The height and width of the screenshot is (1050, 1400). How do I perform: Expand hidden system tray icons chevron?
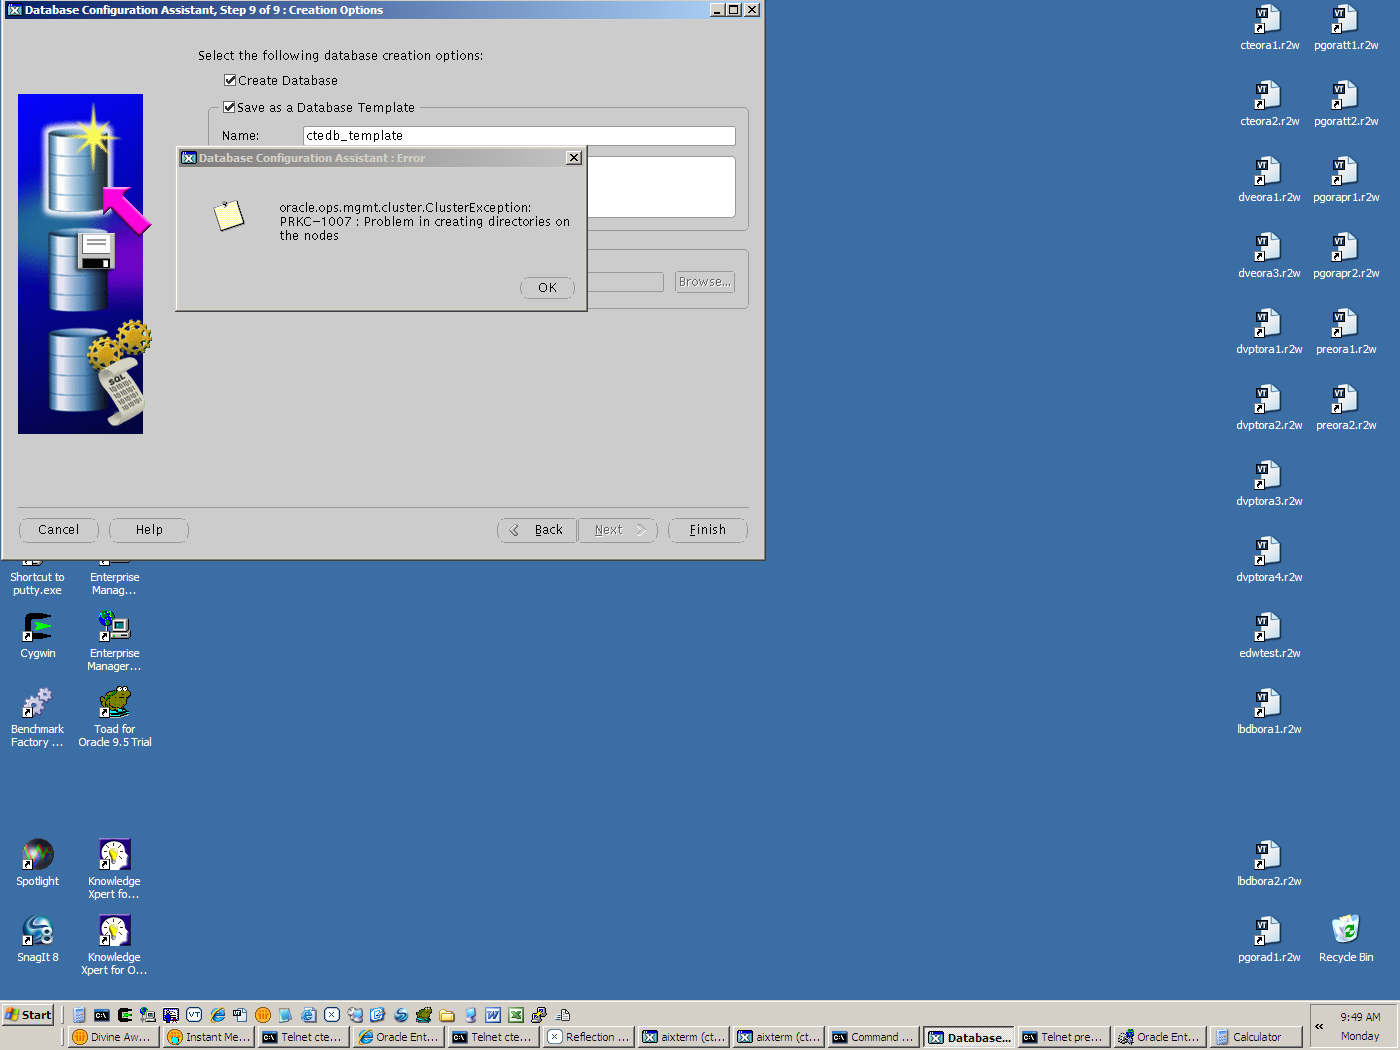click(1319, 1026)
